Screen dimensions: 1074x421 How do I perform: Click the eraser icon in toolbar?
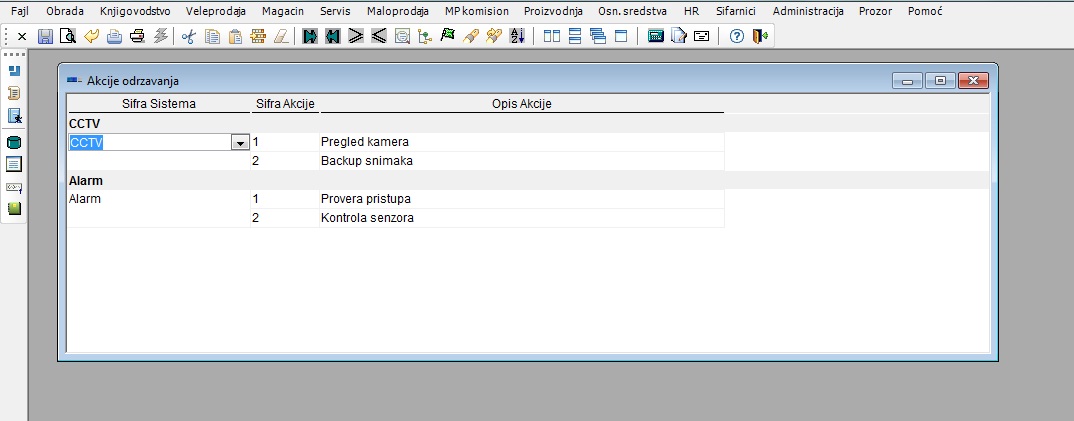pos(280,36)
